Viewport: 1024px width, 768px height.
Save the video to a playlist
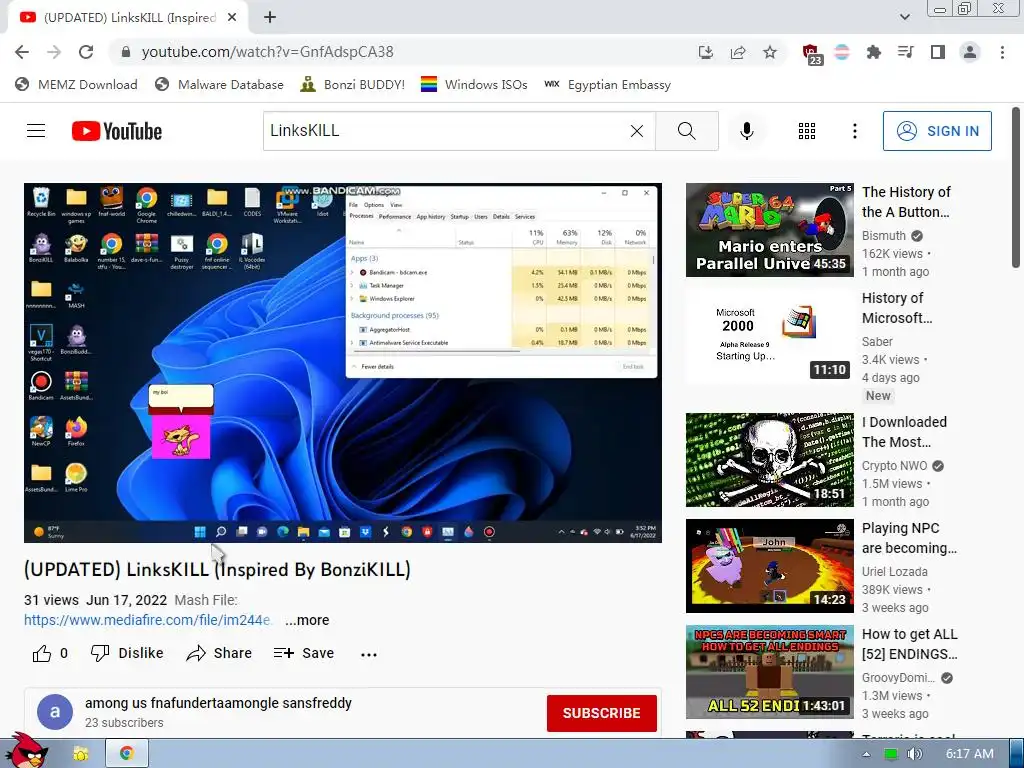(304, 653)
